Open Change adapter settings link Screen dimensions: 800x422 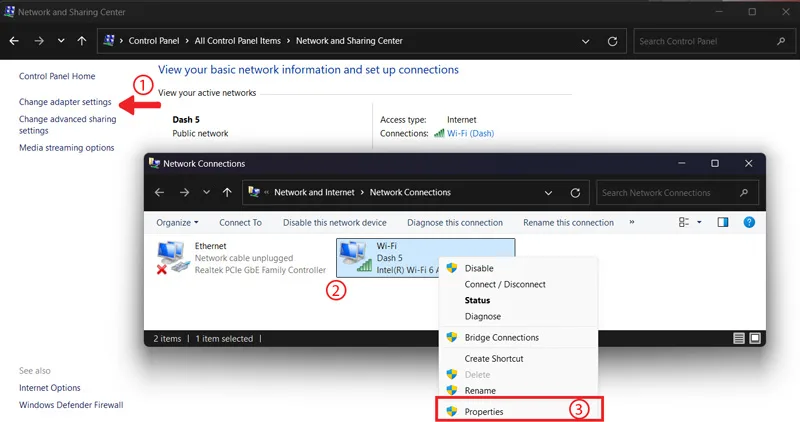pos(65,102)
